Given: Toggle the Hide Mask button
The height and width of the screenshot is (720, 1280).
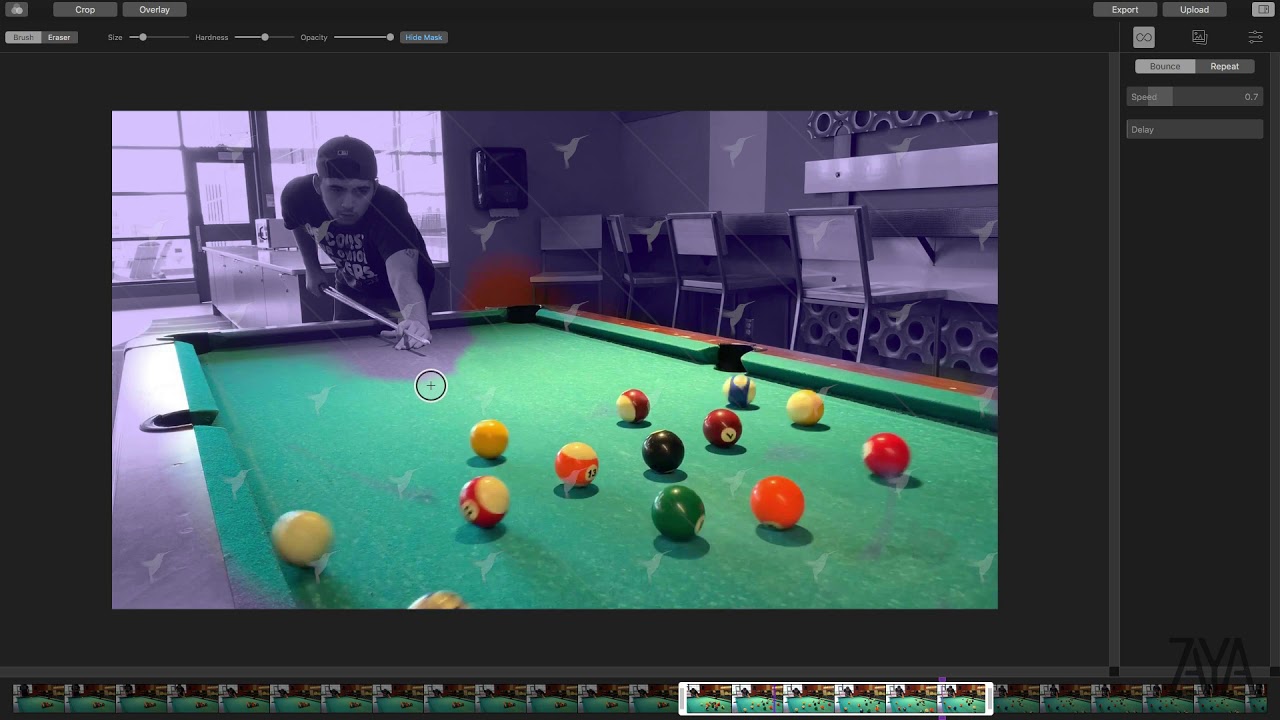Looking at the screenshot, I should coord(424,37).
